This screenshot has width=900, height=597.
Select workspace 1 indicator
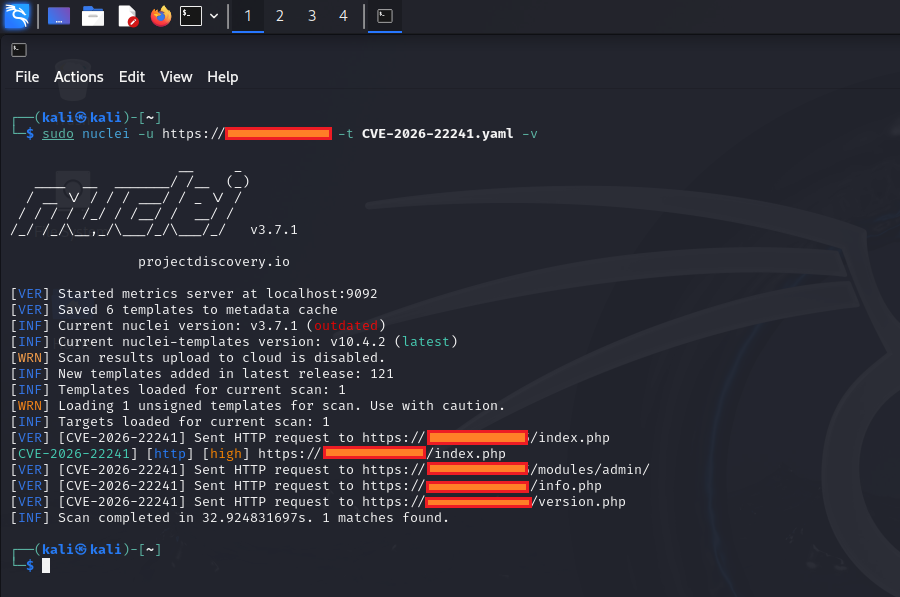click(x=248, y=16)
